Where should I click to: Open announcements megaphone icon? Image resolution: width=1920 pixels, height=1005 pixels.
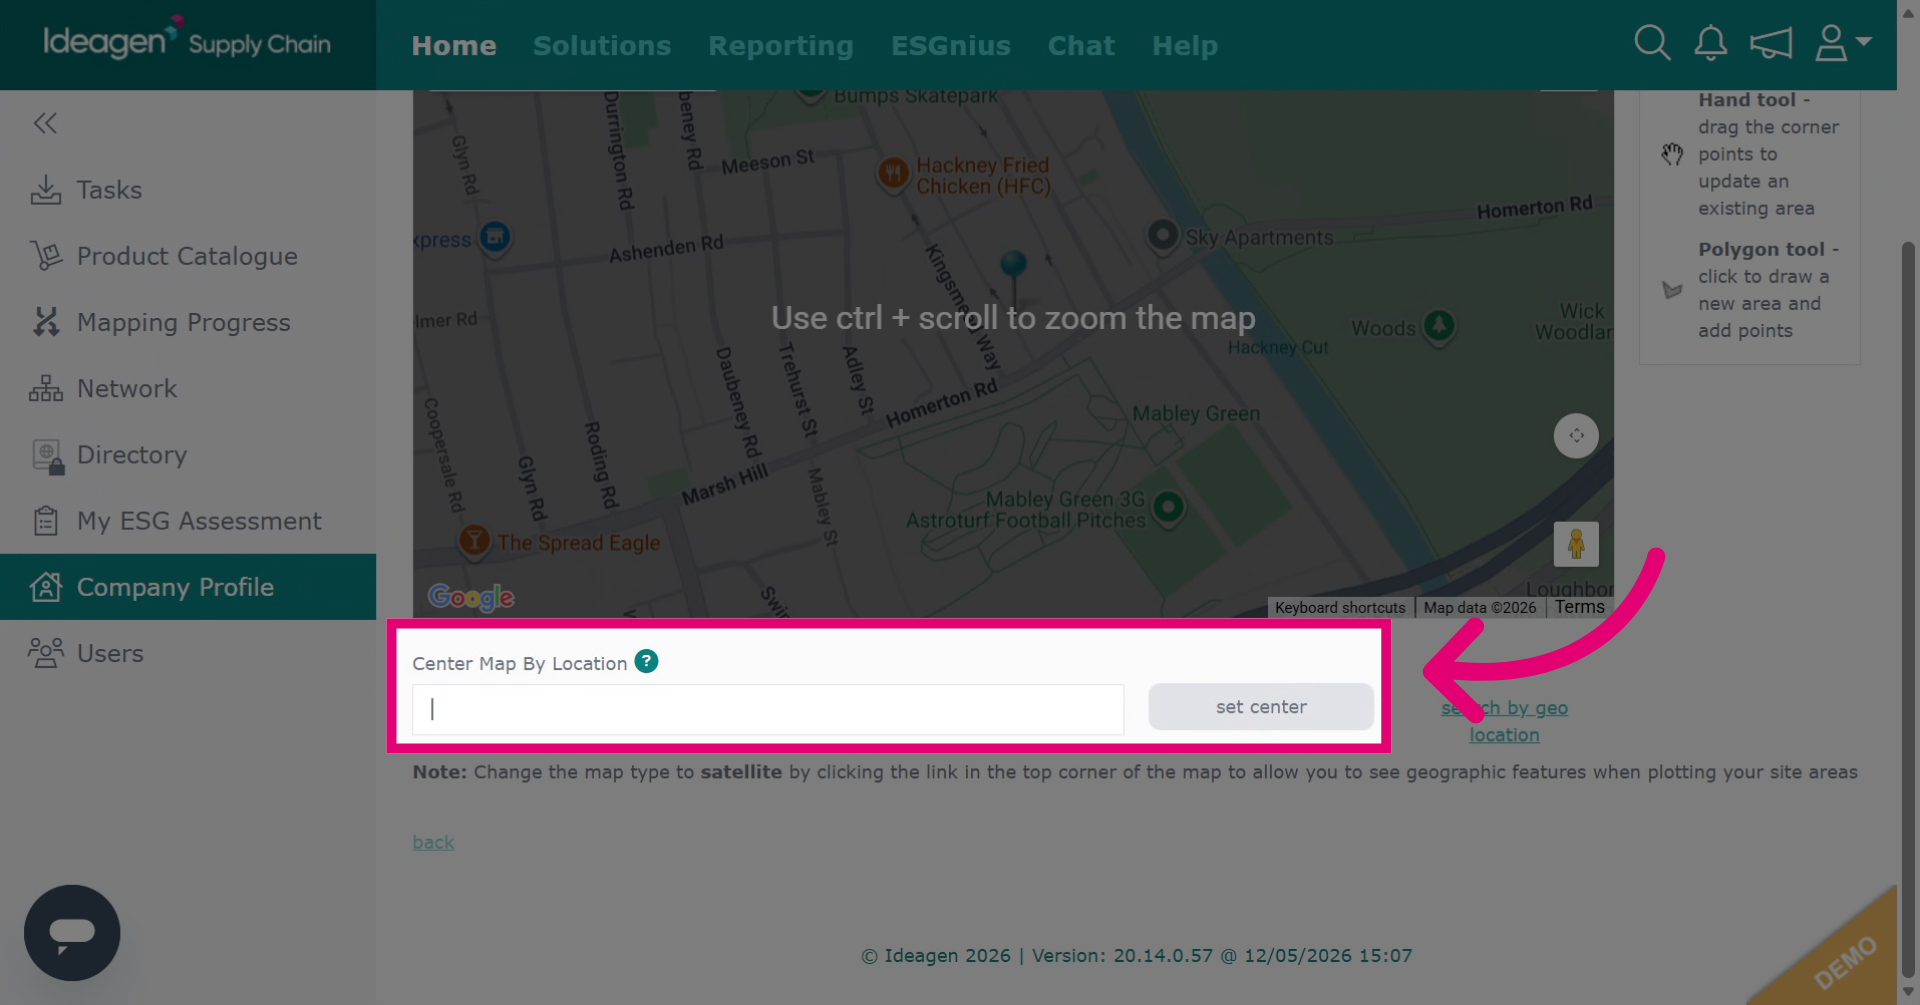click(1770, 43)
